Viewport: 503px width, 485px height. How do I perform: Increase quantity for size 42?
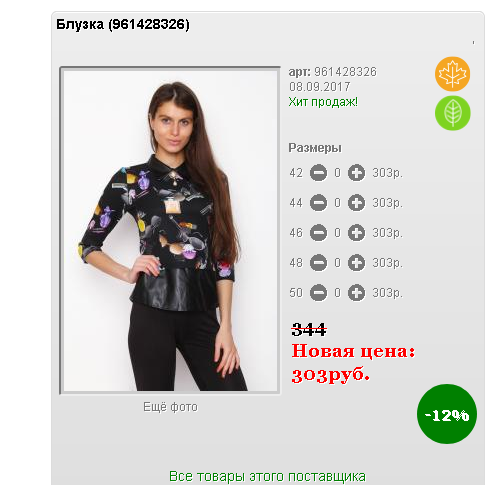pyautogui.click(x=356, y=173)
